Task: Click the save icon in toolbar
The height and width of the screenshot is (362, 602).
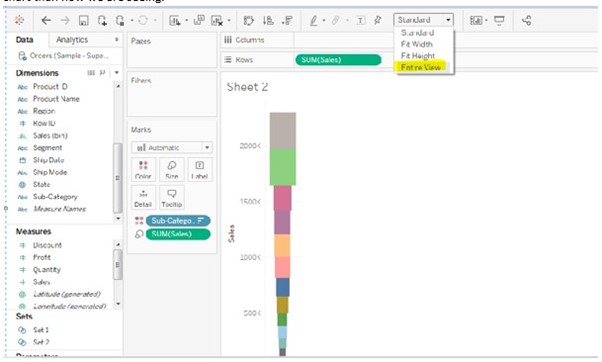Action: (x=83, y=20)
